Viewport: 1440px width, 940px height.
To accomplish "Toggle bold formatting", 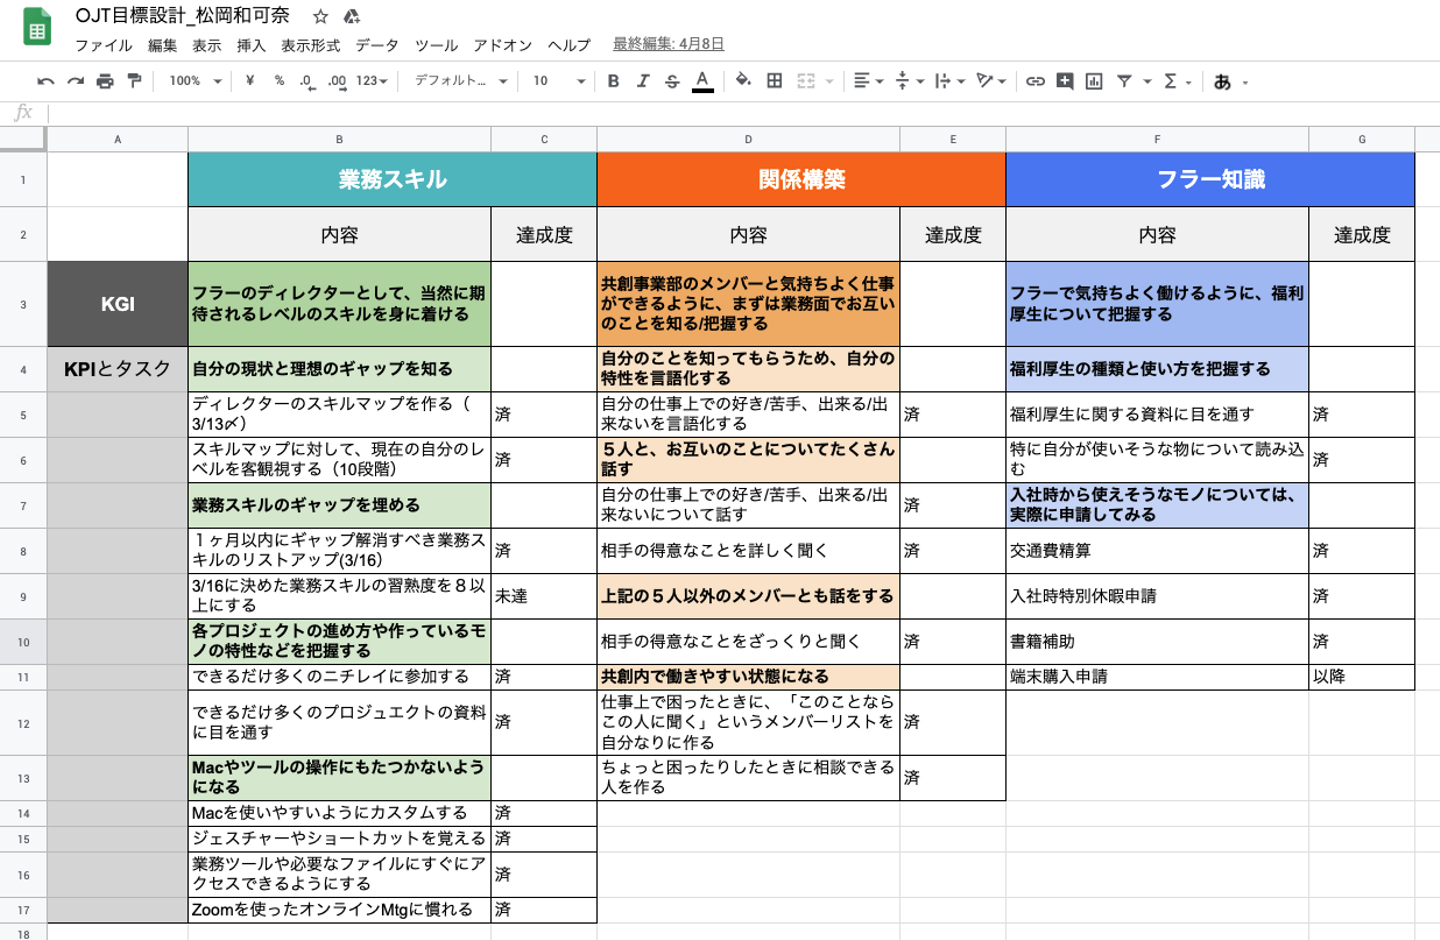I will coord(613,81).
